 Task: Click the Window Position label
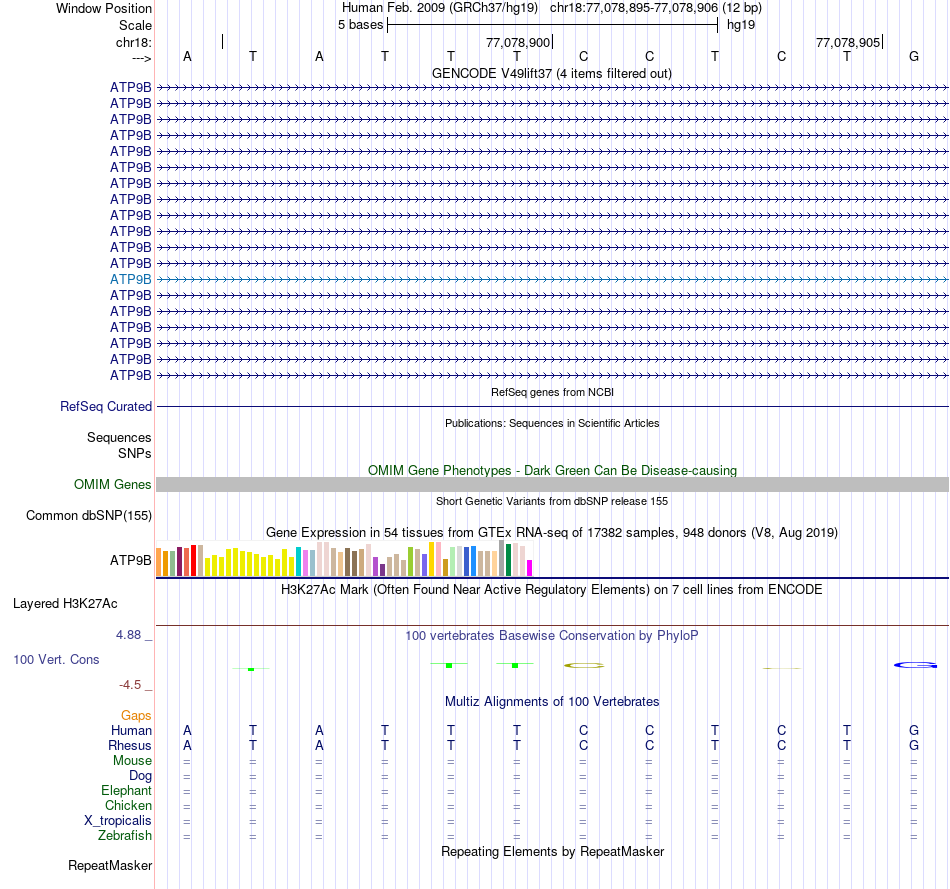(104, 8)
